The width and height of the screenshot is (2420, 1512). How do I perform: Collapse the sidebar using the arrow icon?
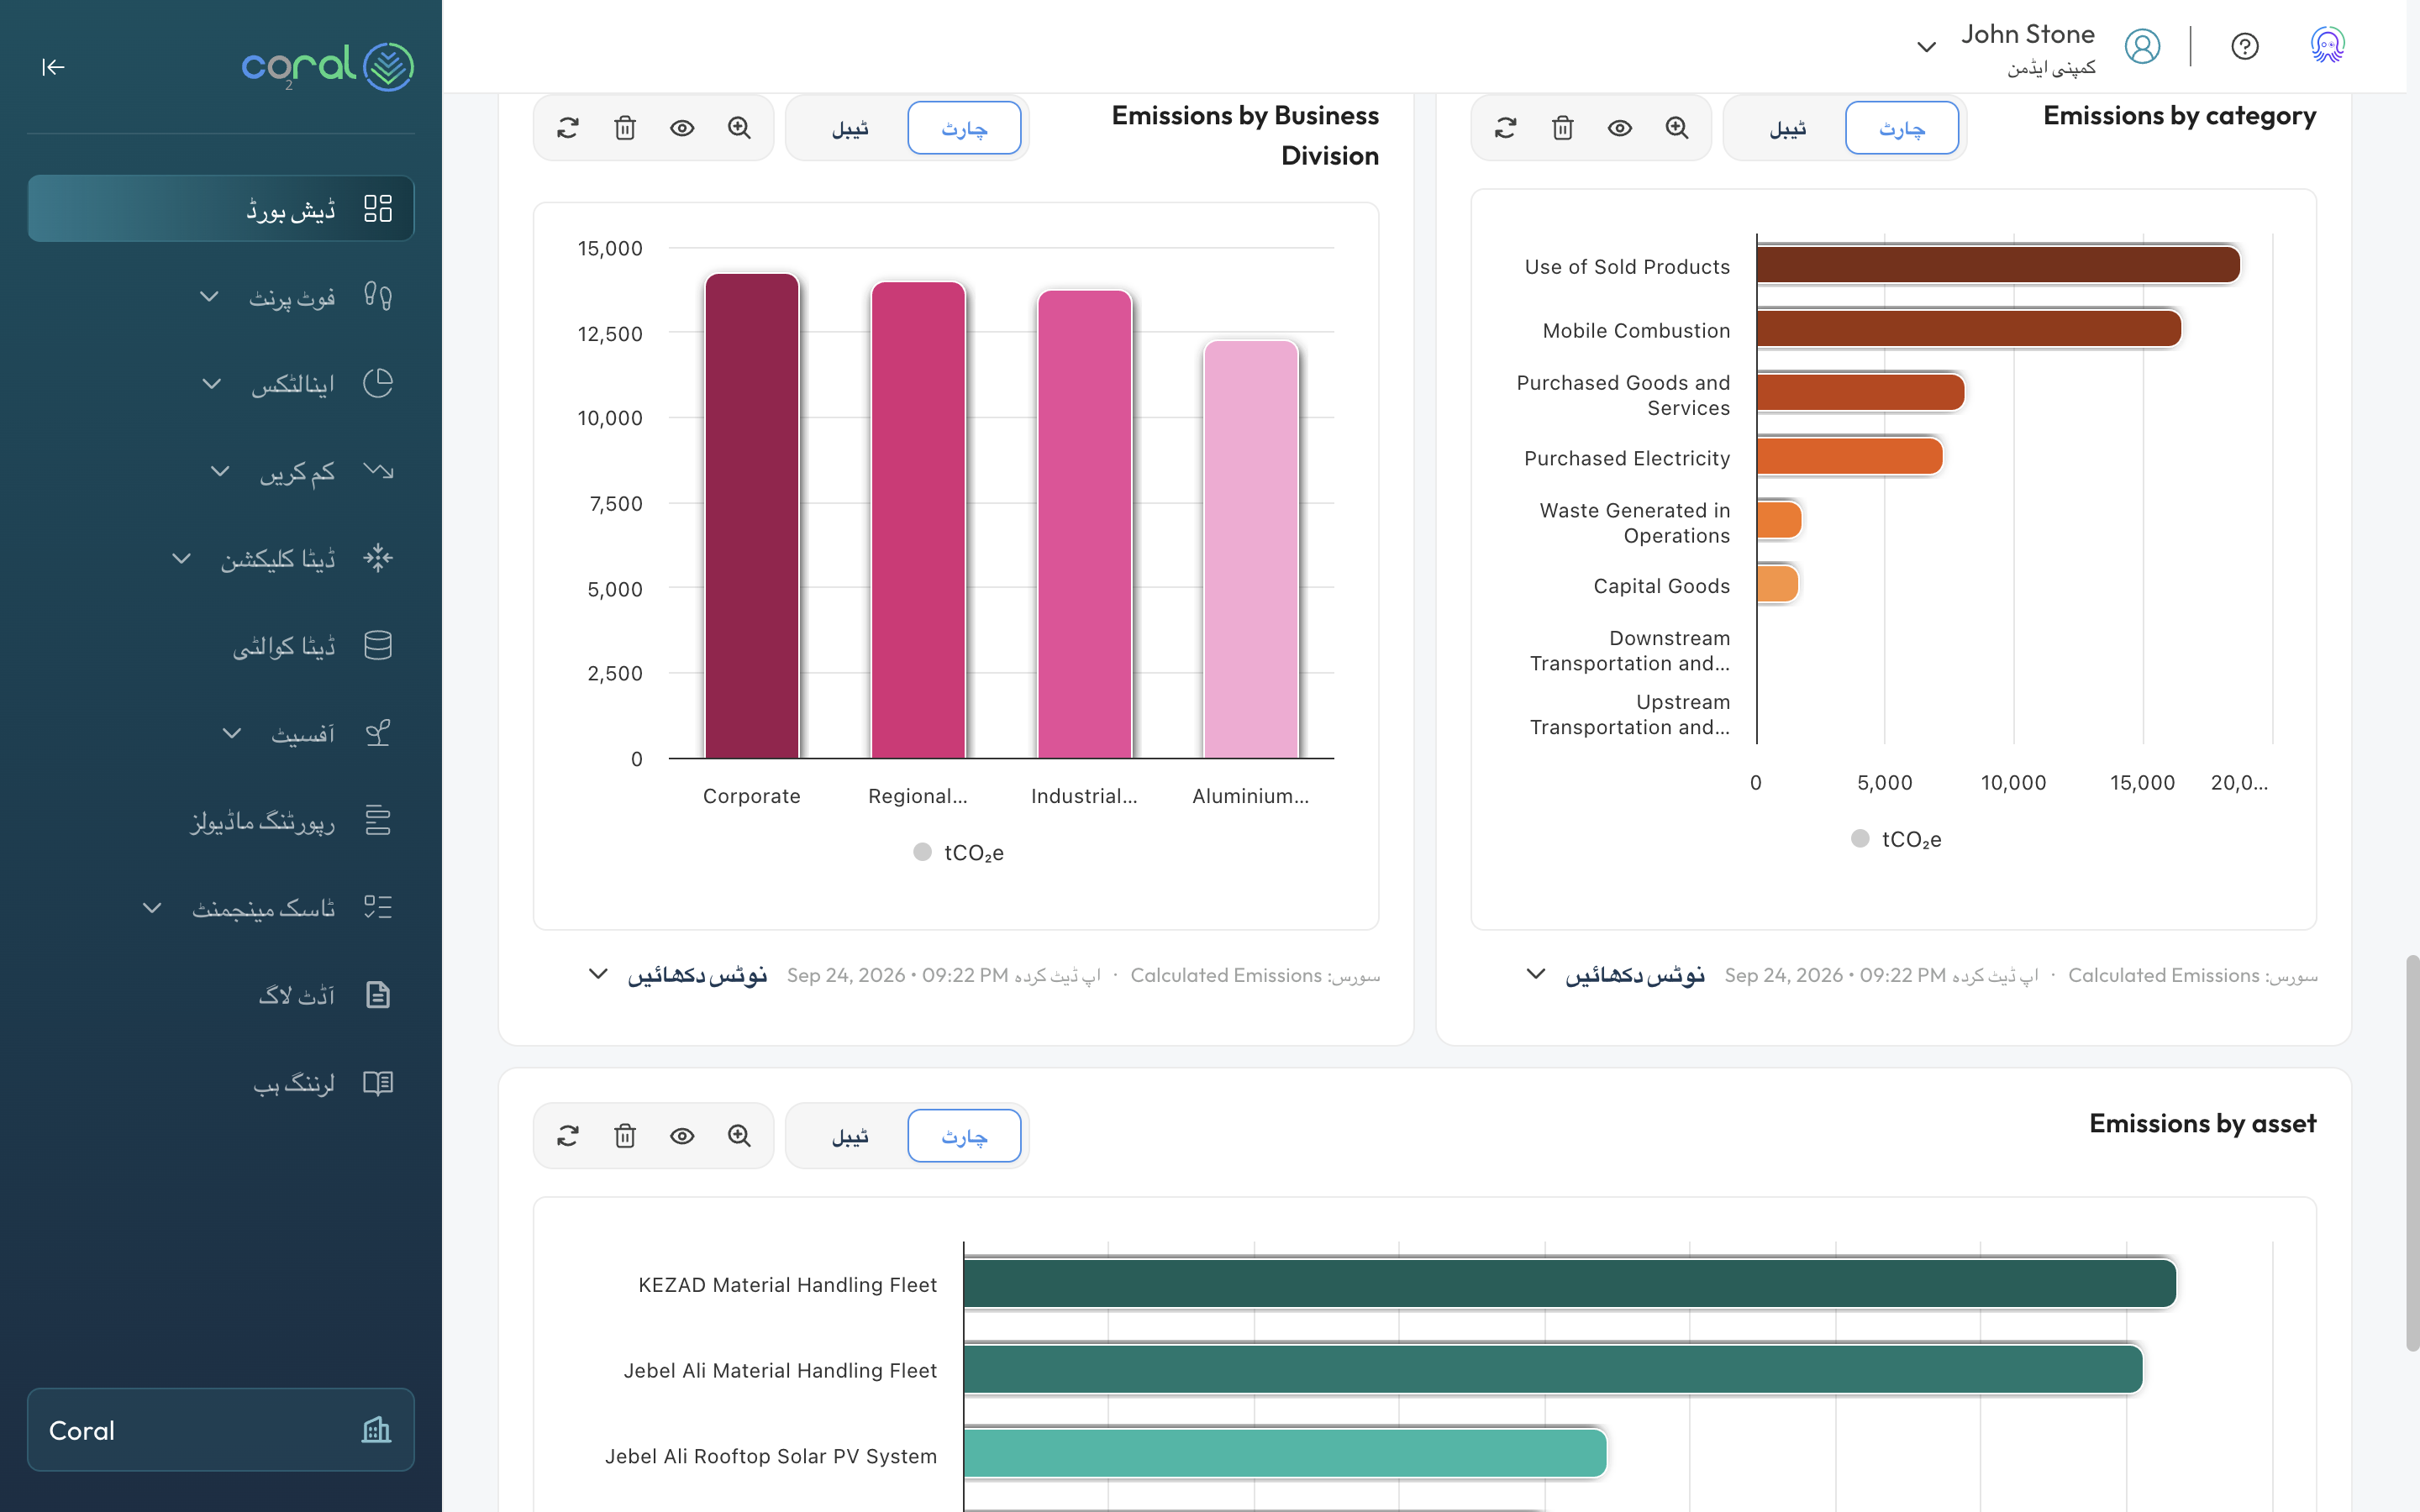click(53, 67)
